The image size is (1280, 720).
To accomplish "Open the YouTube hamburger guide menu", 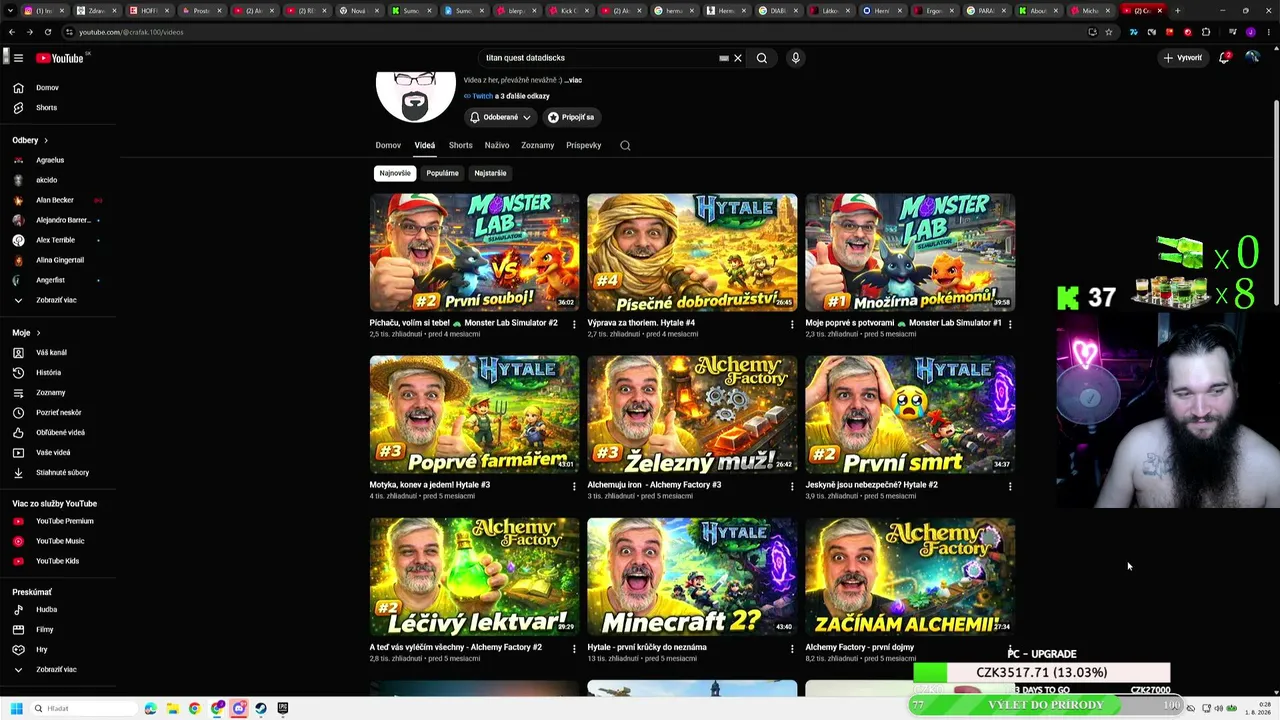I will pos(18,58).
